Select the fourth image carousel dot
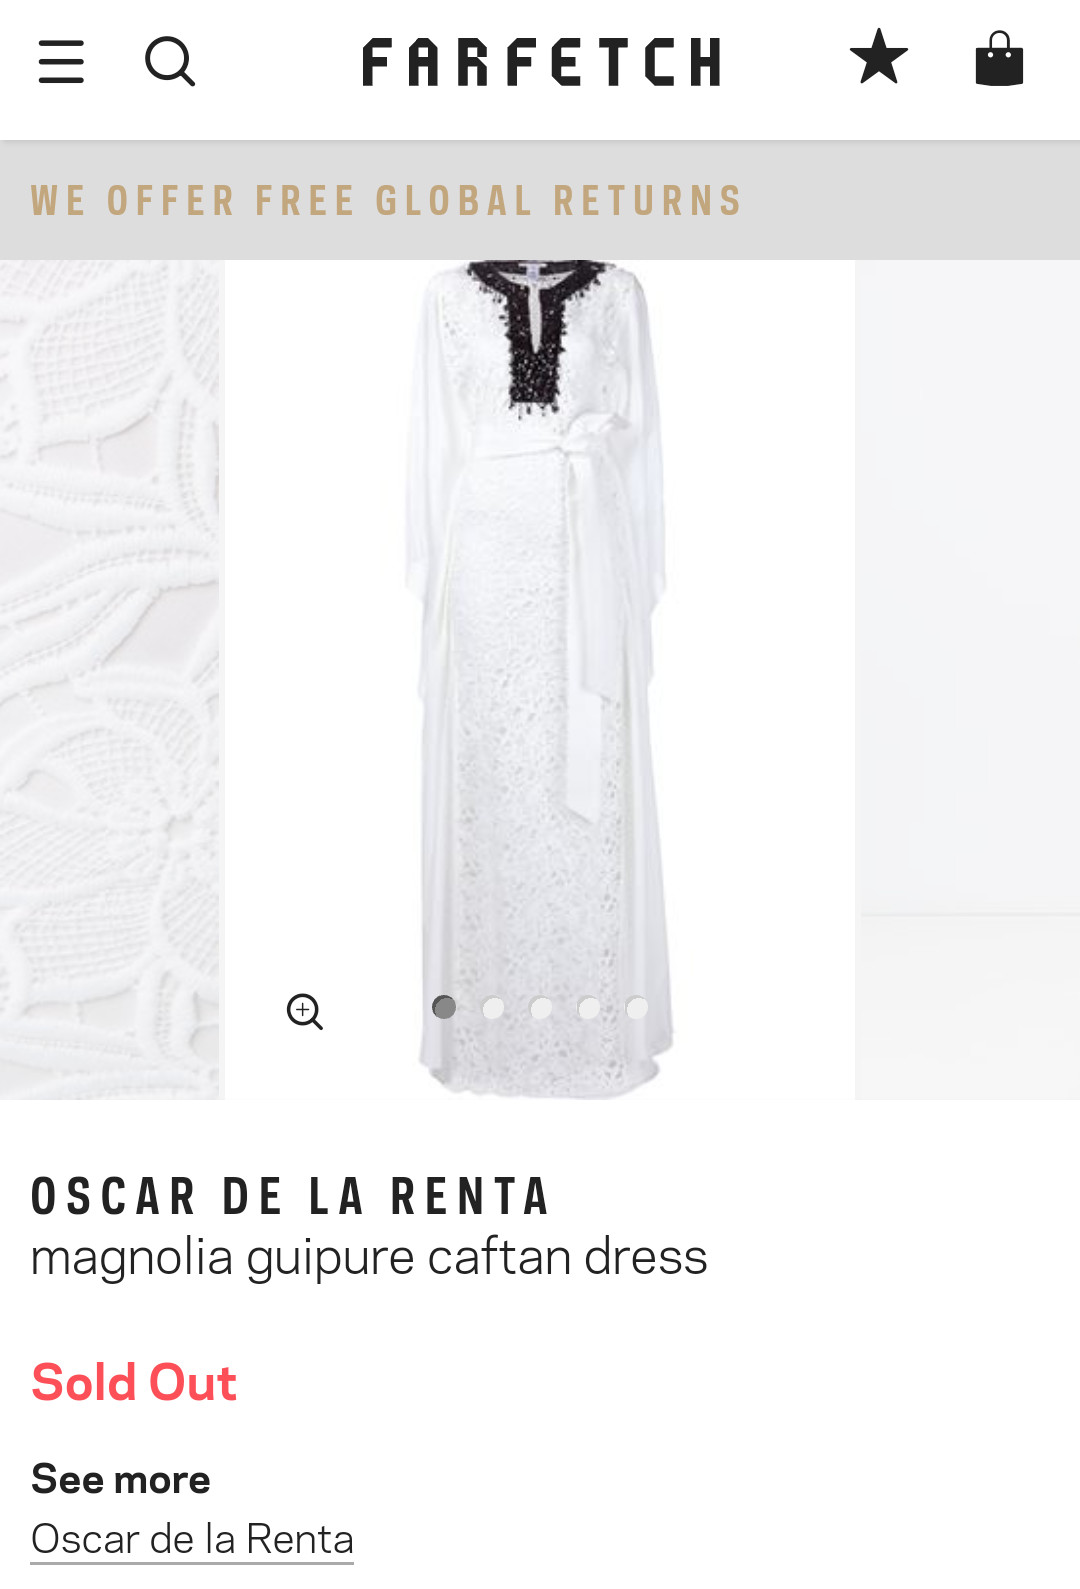The image size is (1080, 1589). 589,1007
